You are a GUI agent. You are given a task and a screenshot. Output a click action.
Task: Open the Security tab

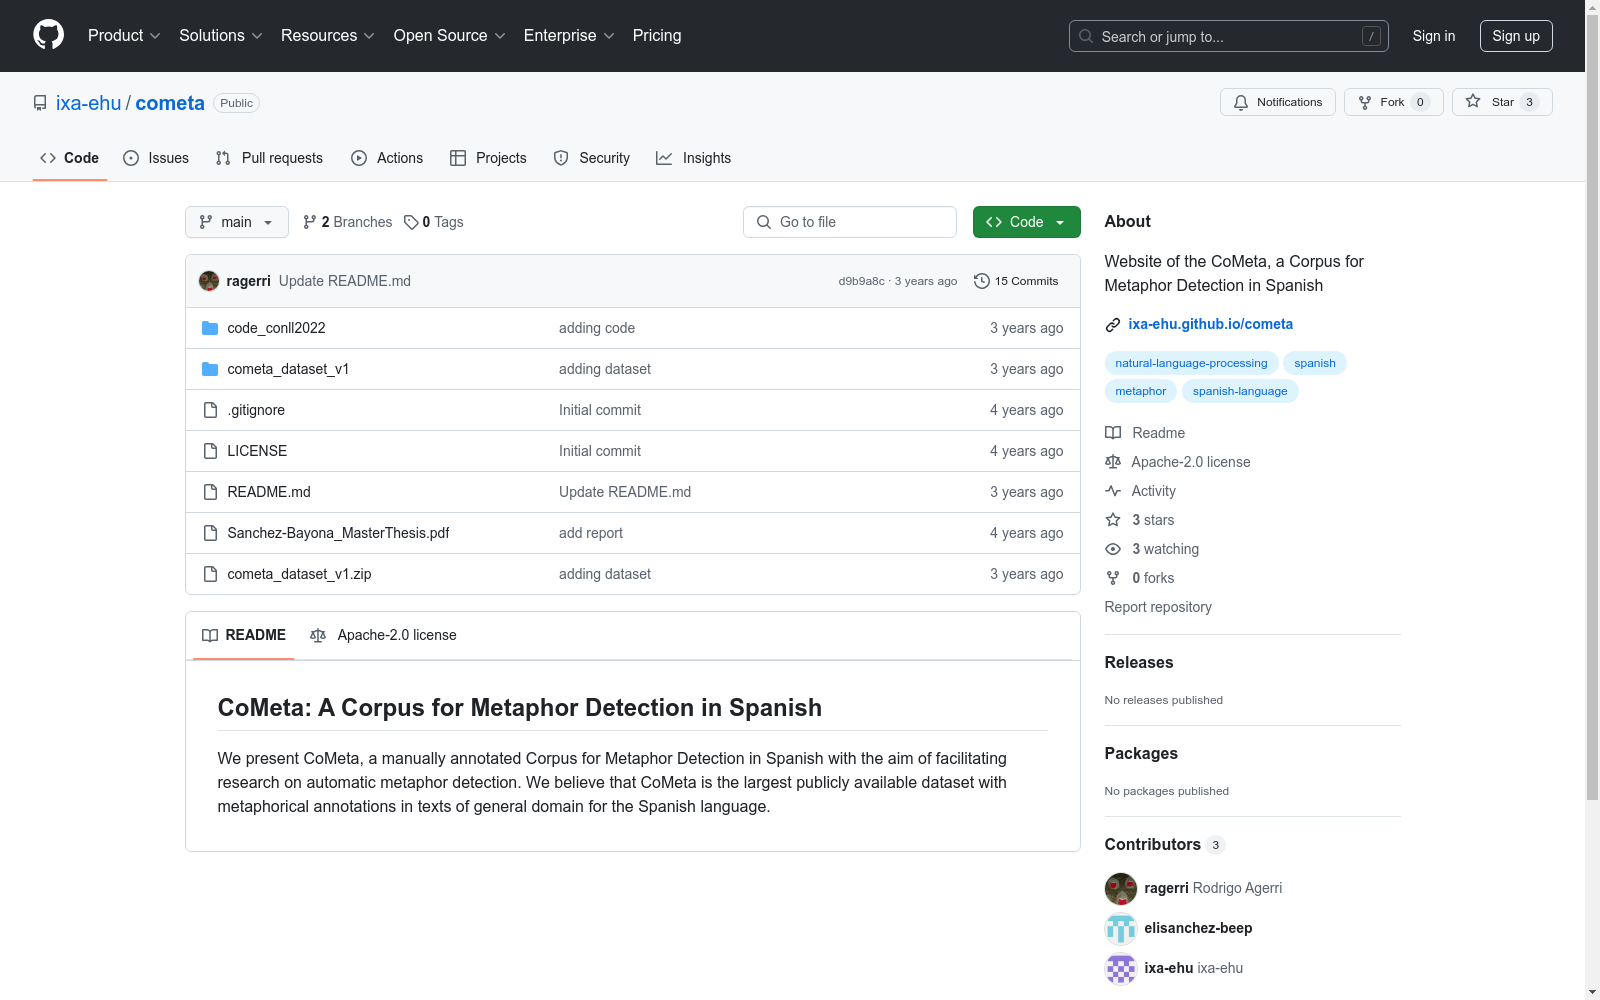[592, 158]
